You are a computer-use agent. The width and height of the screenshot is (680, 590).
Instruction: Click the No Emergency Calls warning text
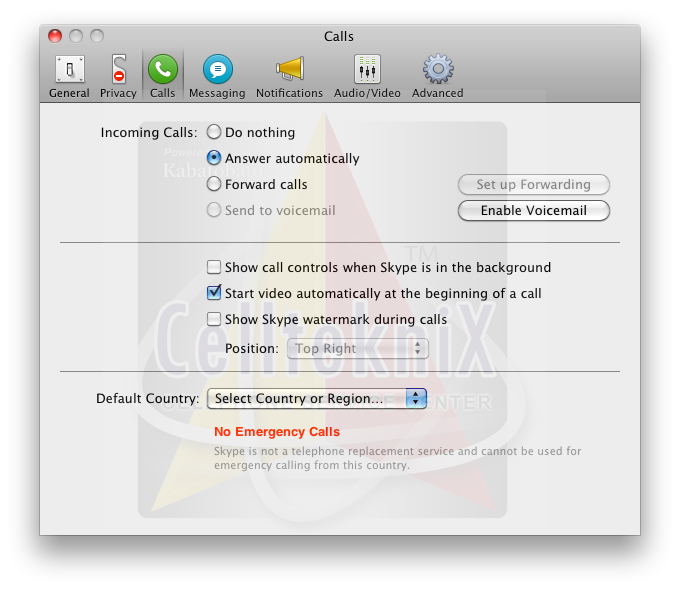[277, 432]
